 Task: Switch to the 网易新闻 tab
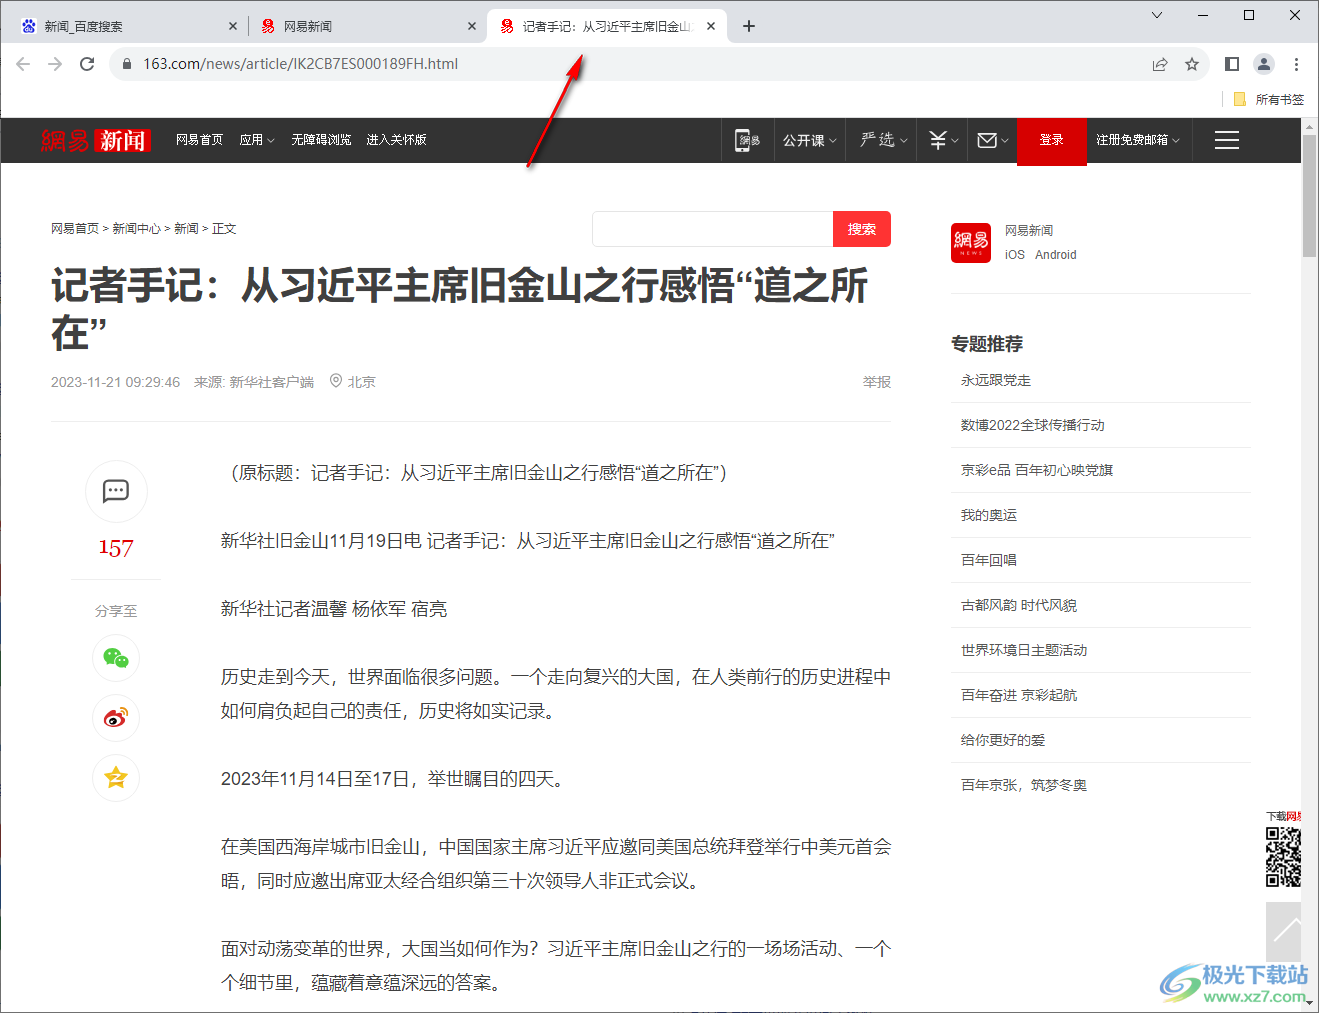pos(368,26)
